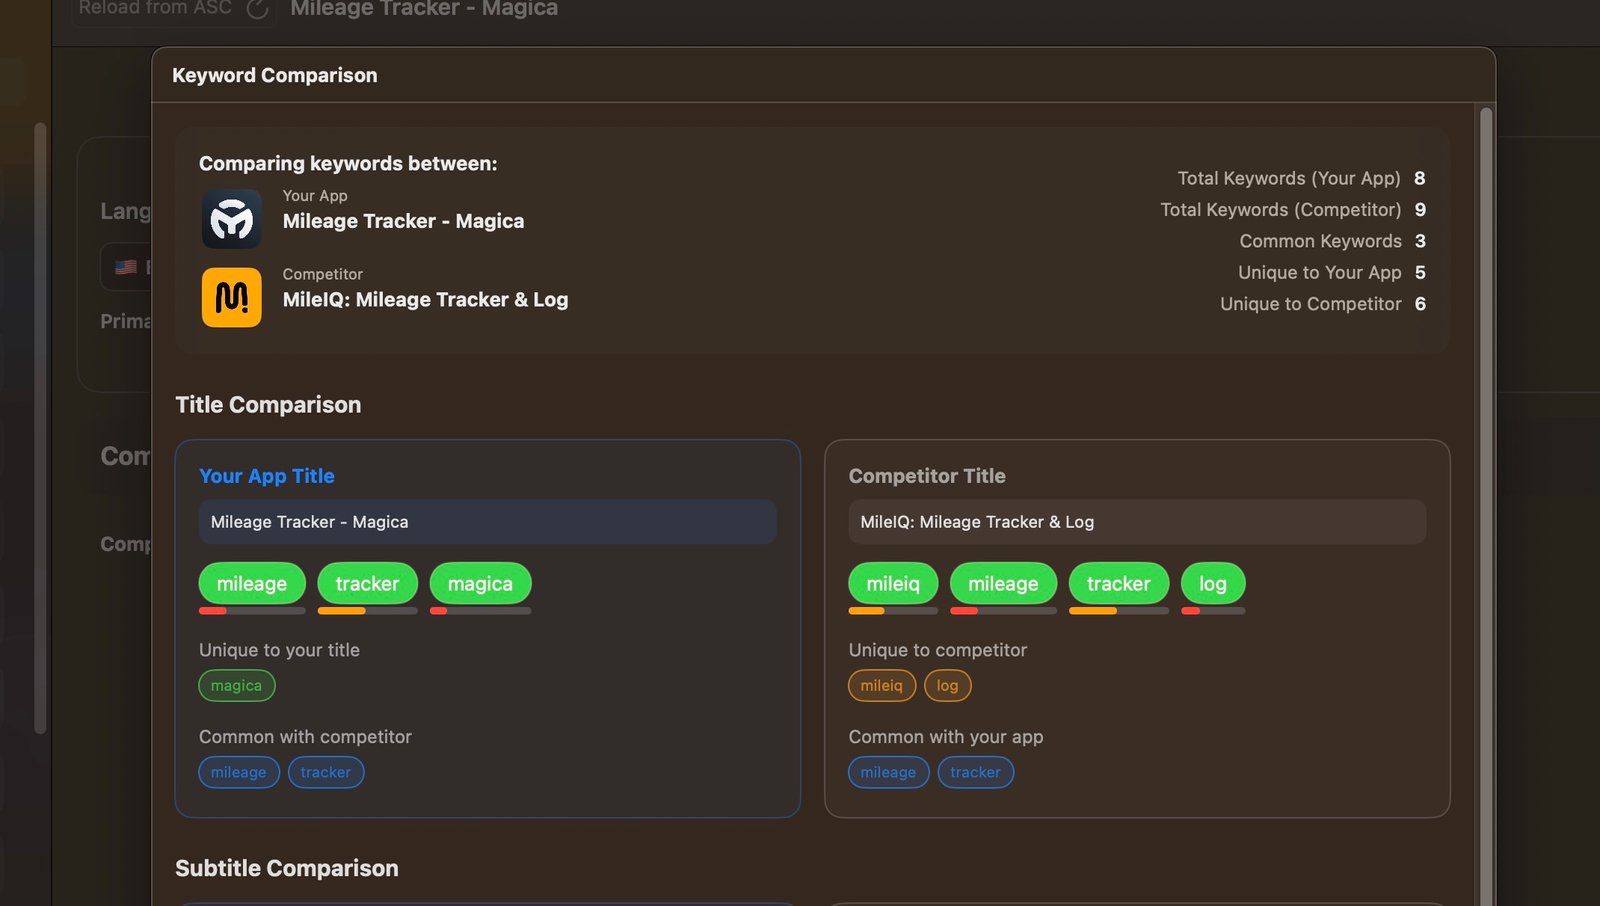This screenshot has height=906, width=1600.
Task: Click the Your App Title field 'Mileage Tracker - Magica'
Action: pyautogui.click(x=488, y=522)
